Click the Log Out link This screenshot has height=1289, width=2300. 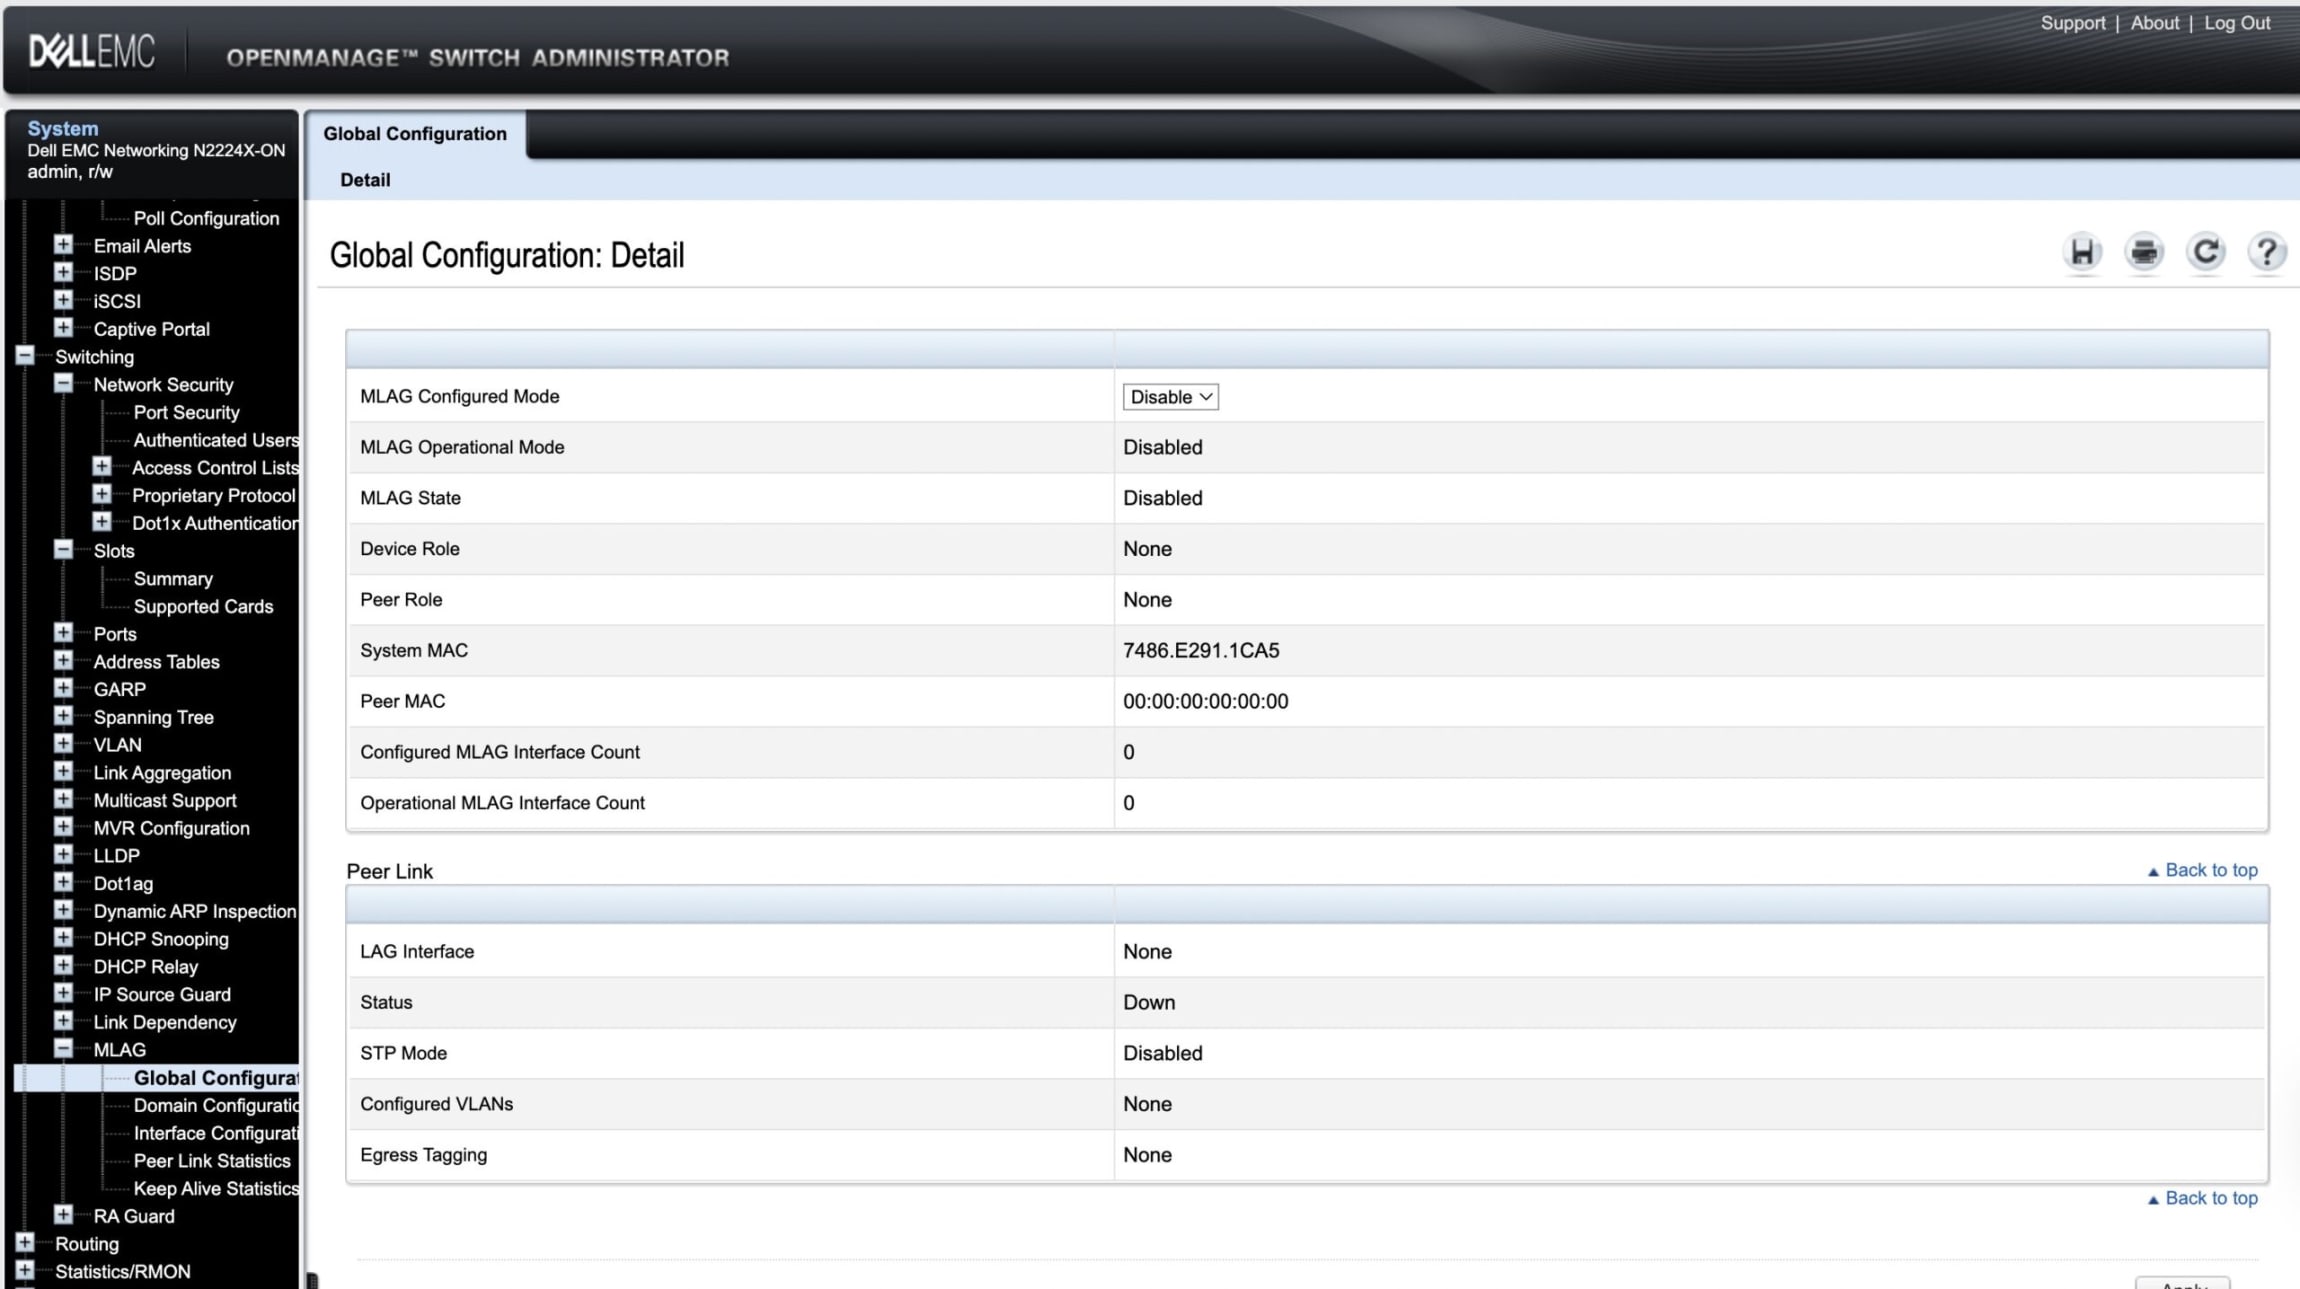pyautogui.click(x=2236, y=23)
